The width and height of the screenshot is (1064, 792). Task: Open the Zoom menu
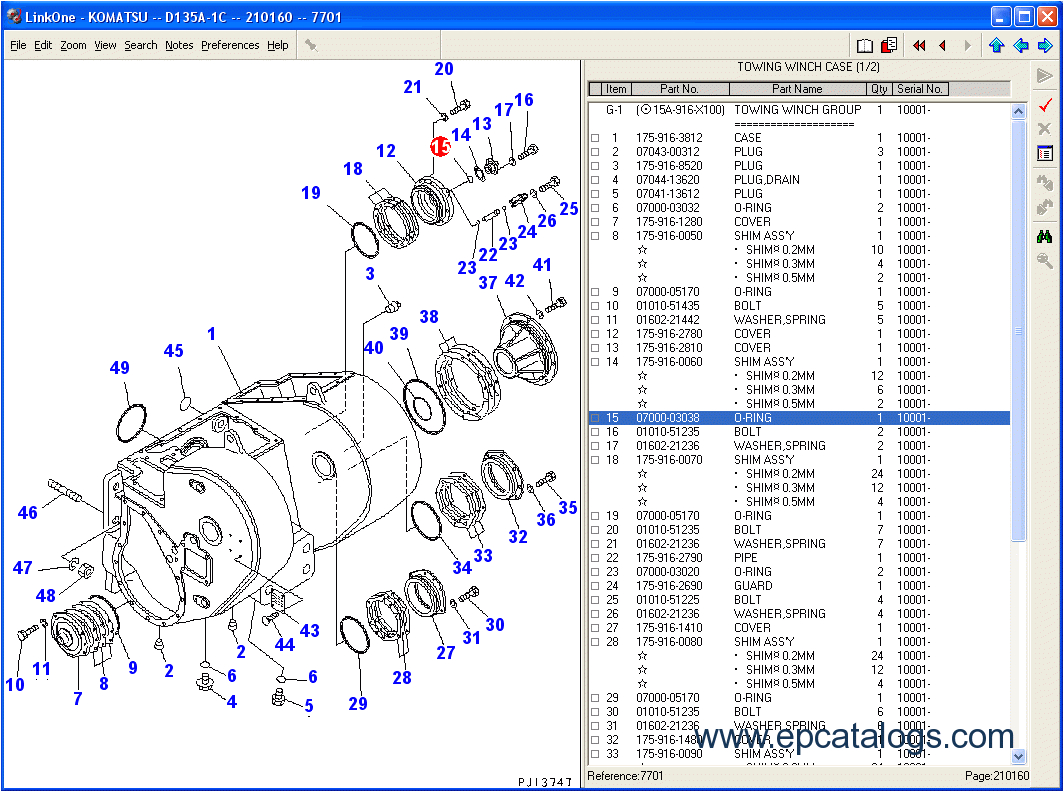tap(73, 45)
